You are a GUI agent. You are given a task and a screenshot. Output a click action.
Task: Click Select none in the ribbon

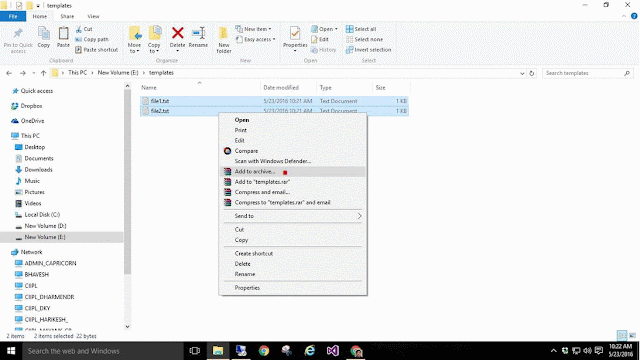[364, 40]
